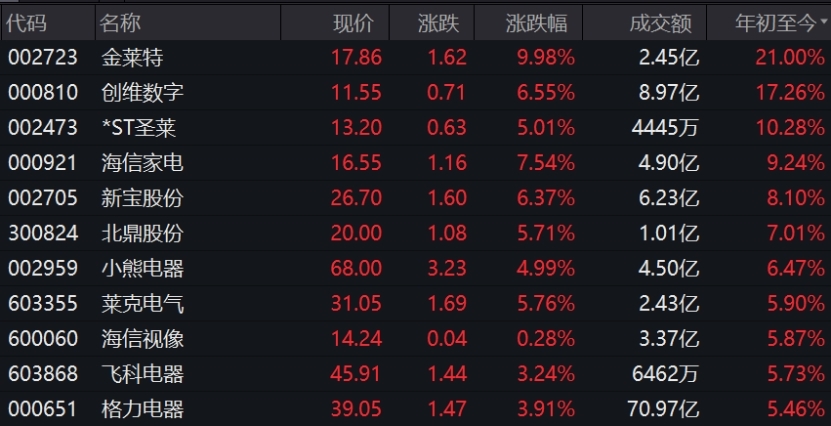Sort by 年初至今 column arrow
Screen dimensions: 831x426
(x=824, y=23)
